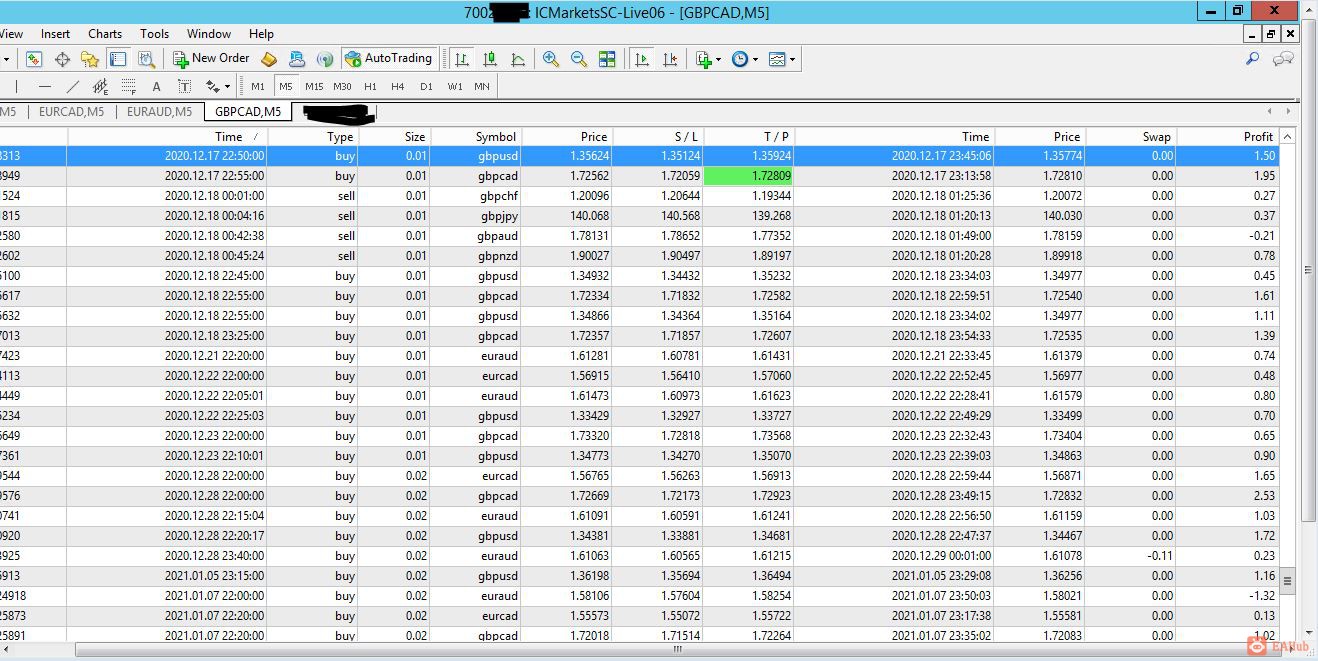1318x661 pixels.
Task: Open the Market Watch window icon
Action: 34,59
